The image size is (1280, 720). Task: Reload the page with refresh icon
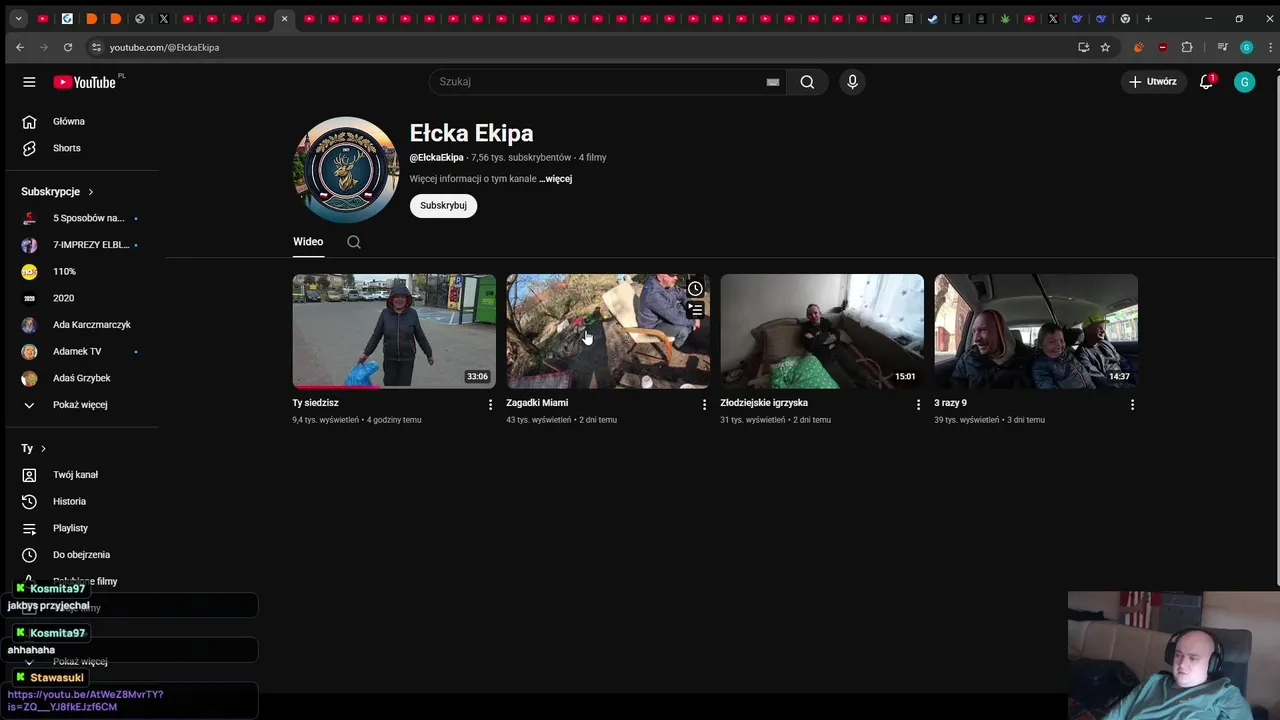click(x=67, y=47)
